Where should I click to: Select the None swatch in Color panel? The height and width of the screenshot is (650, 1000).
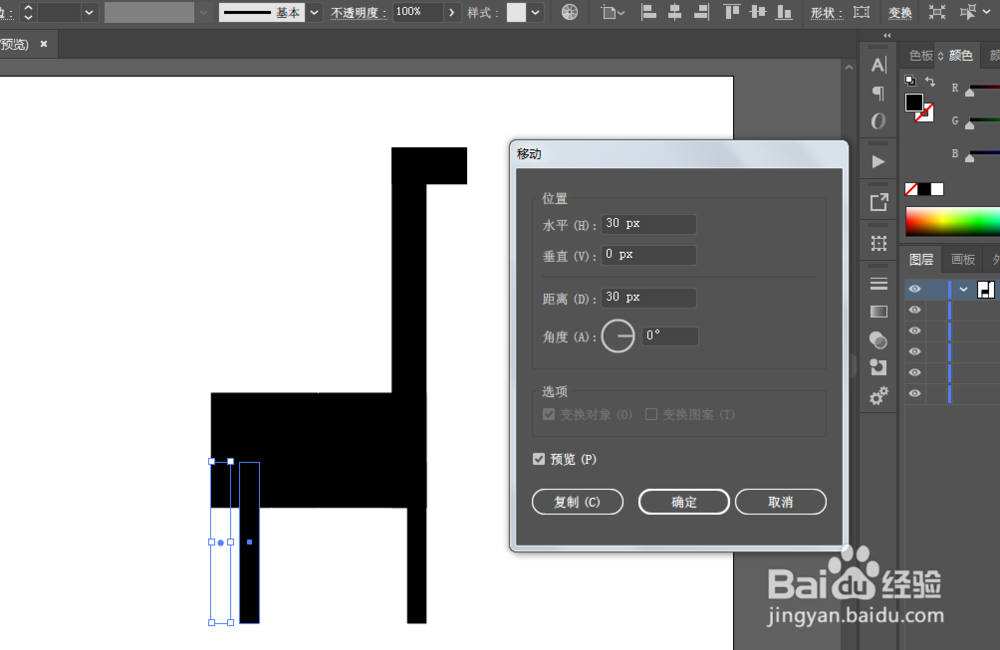pos(911,189)
